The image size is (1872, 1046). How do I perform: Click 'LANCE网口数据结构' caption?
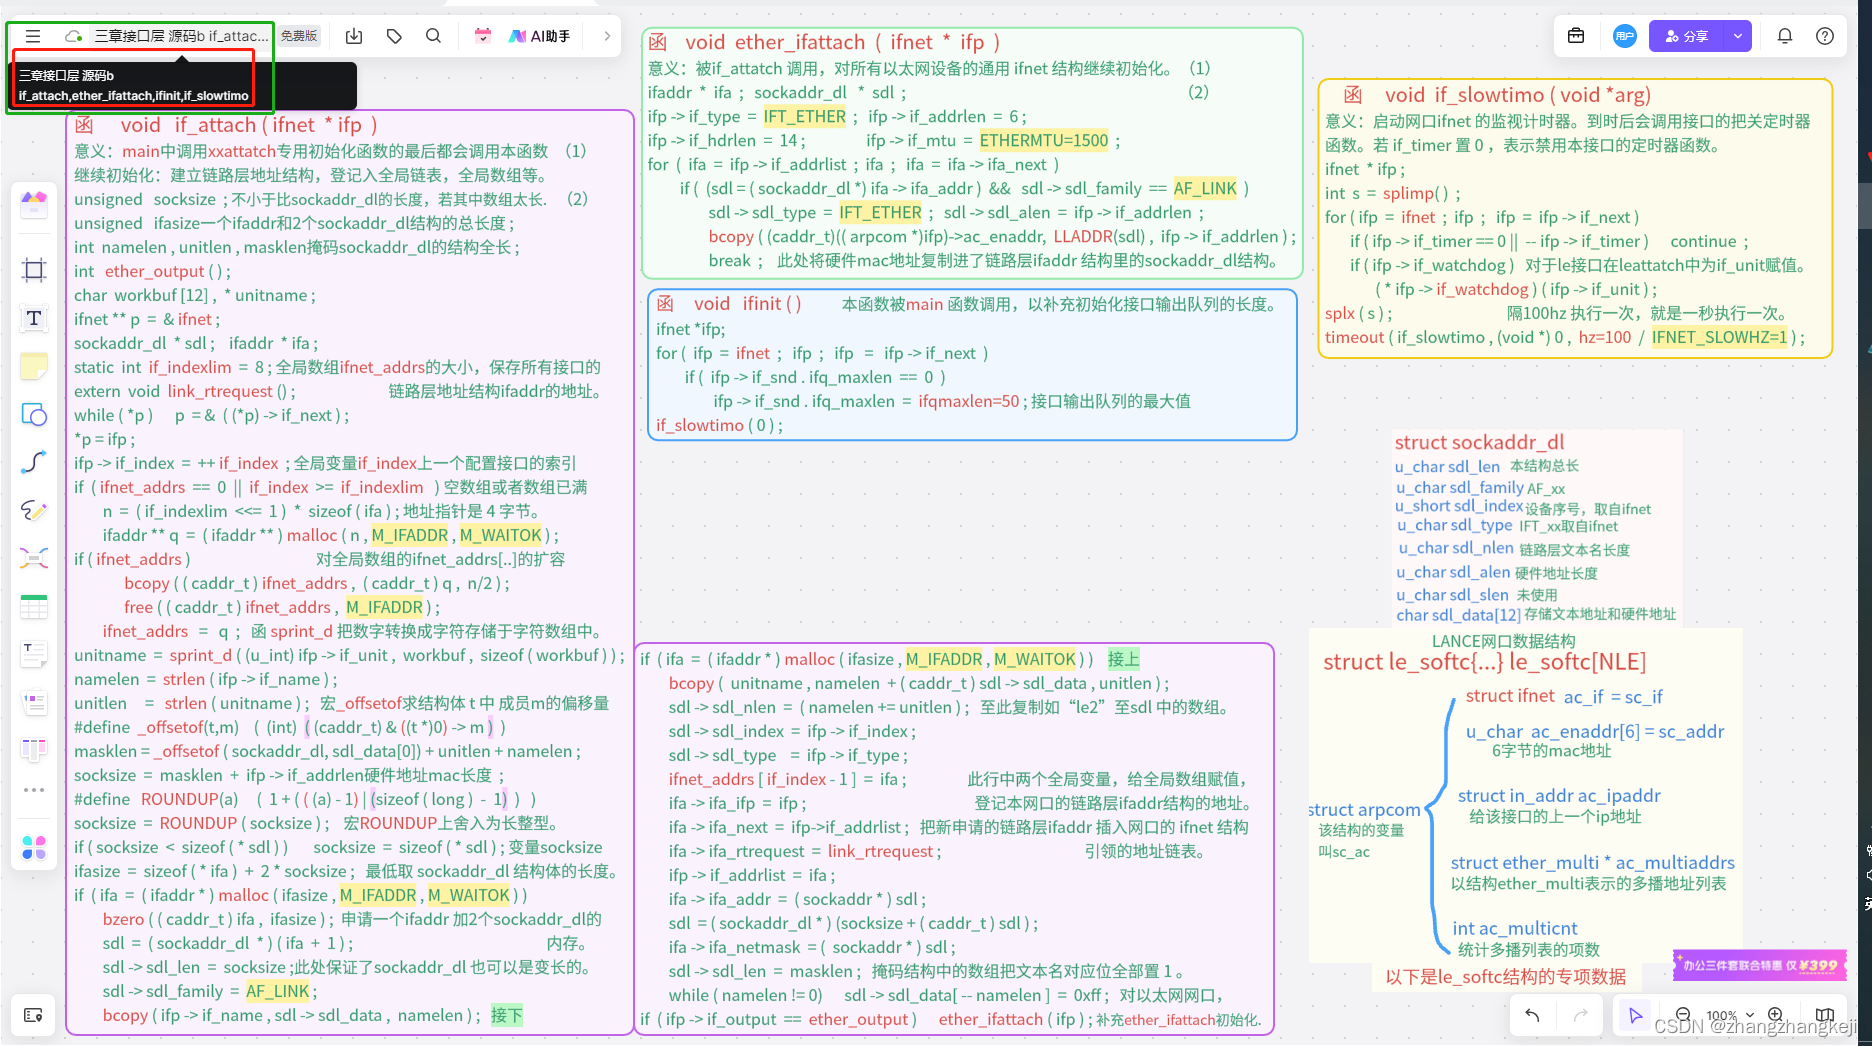(1503, 640)
